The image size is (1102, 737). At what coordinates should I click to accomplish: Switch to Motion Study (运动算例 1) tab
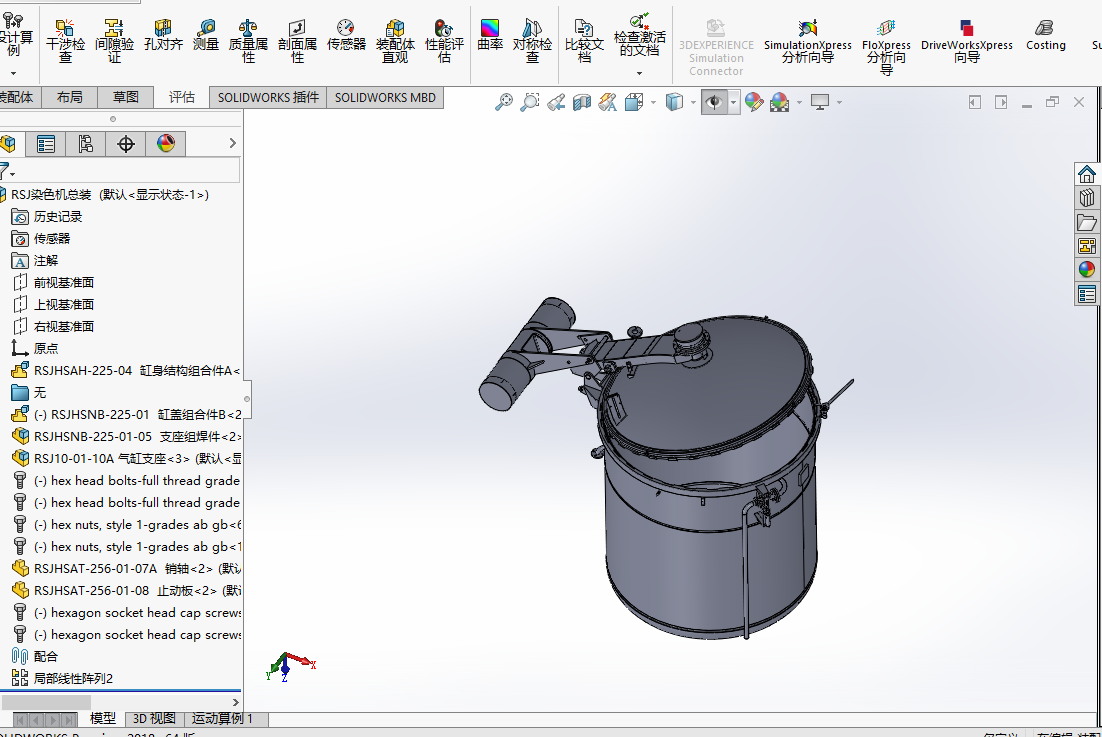[222, 719]
